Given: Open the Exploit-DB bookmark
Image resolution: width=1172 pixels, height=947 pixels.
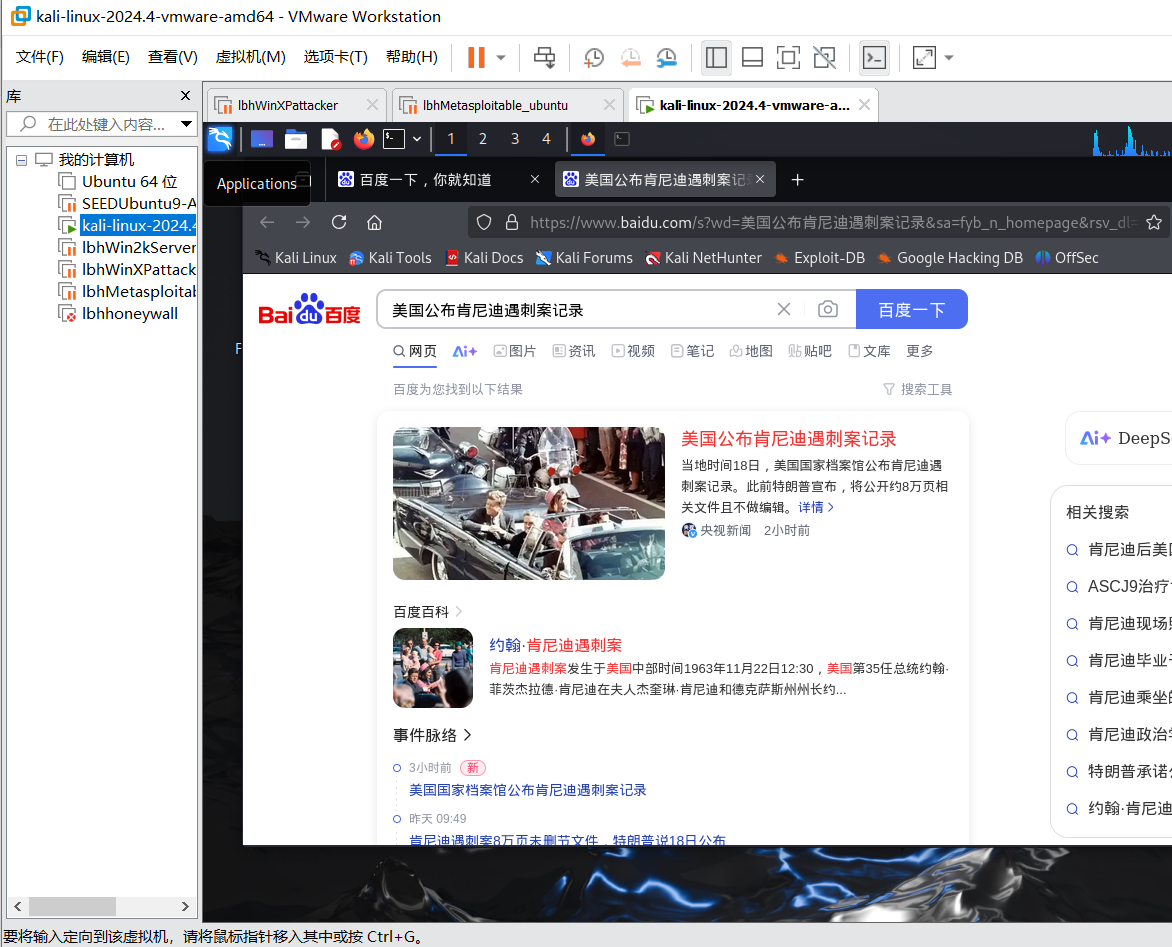Looking at the screenshot, I should pyautogui.click(x=819, y=258).
